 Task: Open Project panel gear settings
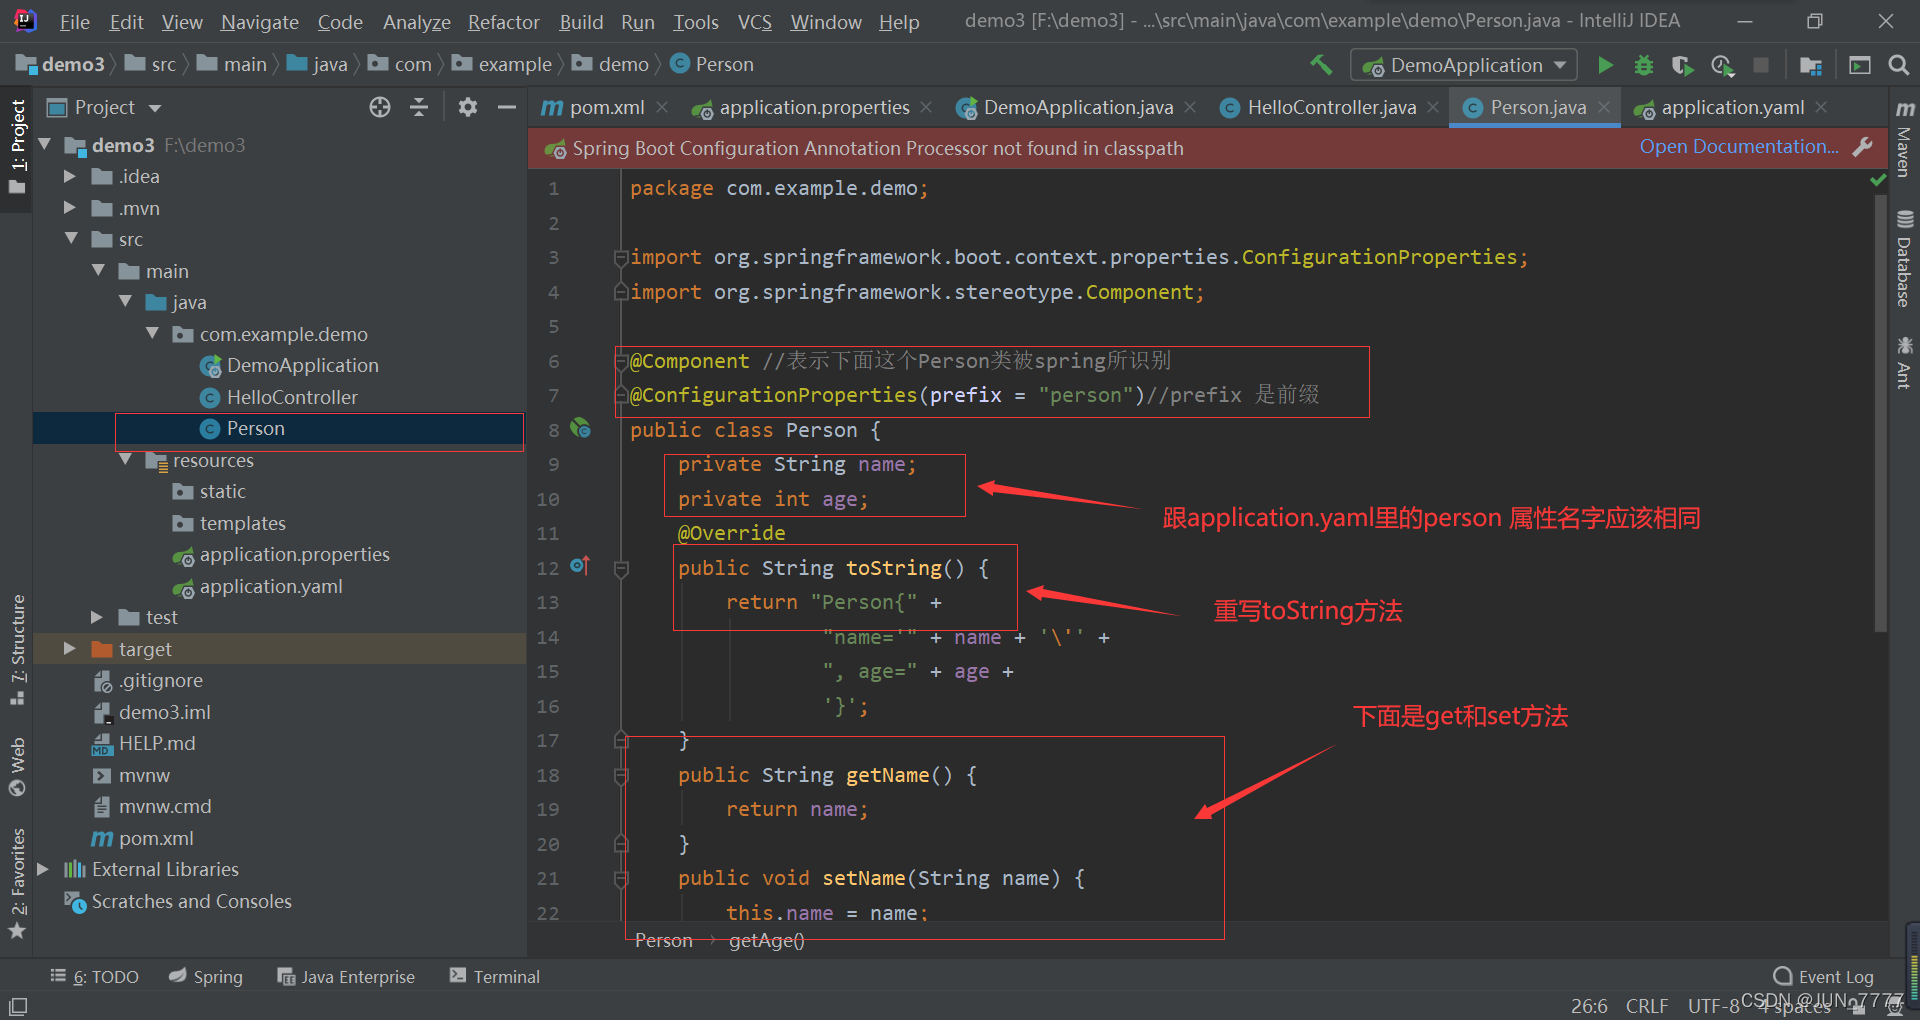pyautogui.click(x=467, y=107)
